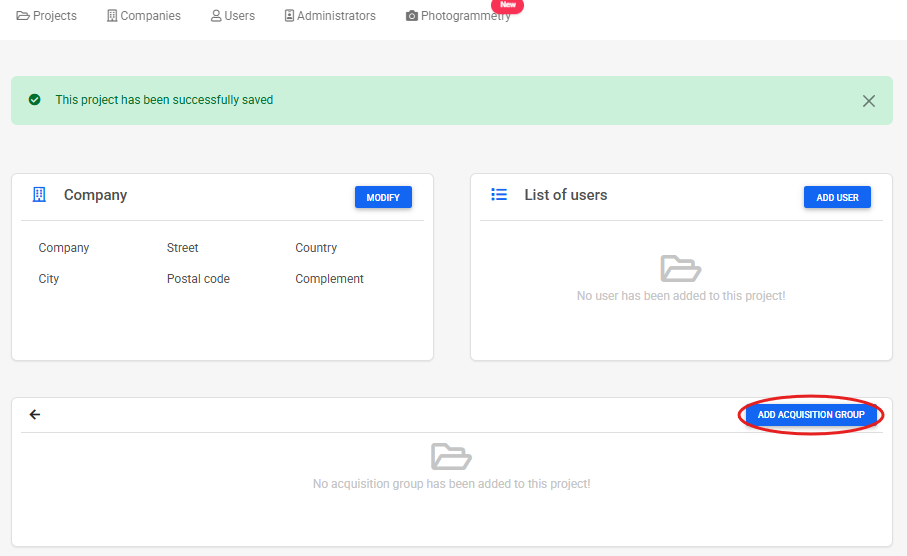Click the red New badge
Image resolution: width=907 pixels, height=556 pixels.
(508, 5)
